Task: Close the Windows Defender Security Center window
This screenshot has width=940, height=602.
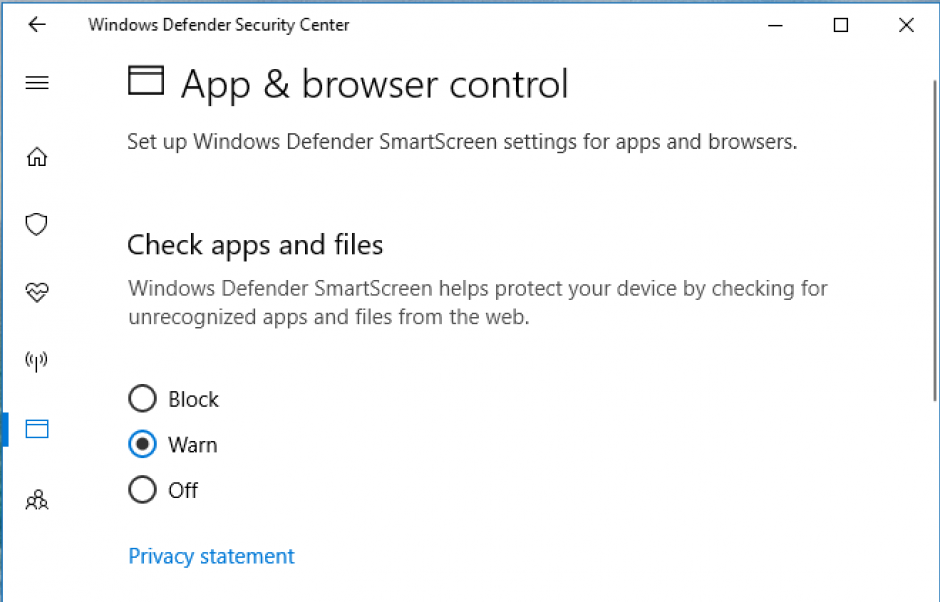Action: (x=906, y=25)
